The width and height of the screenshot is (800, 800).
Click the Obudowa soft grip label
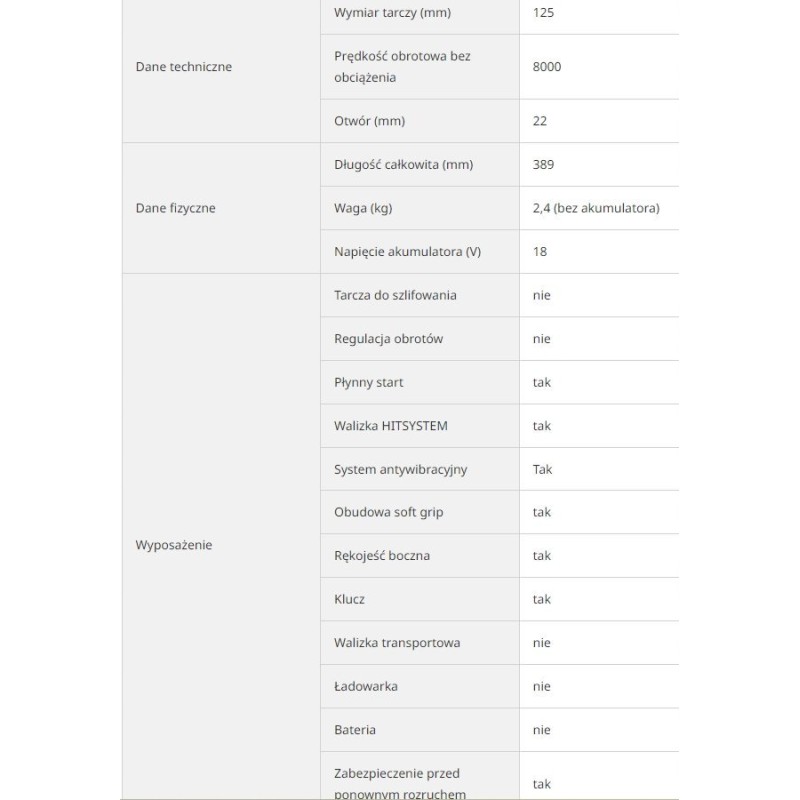tap(389, 512)
